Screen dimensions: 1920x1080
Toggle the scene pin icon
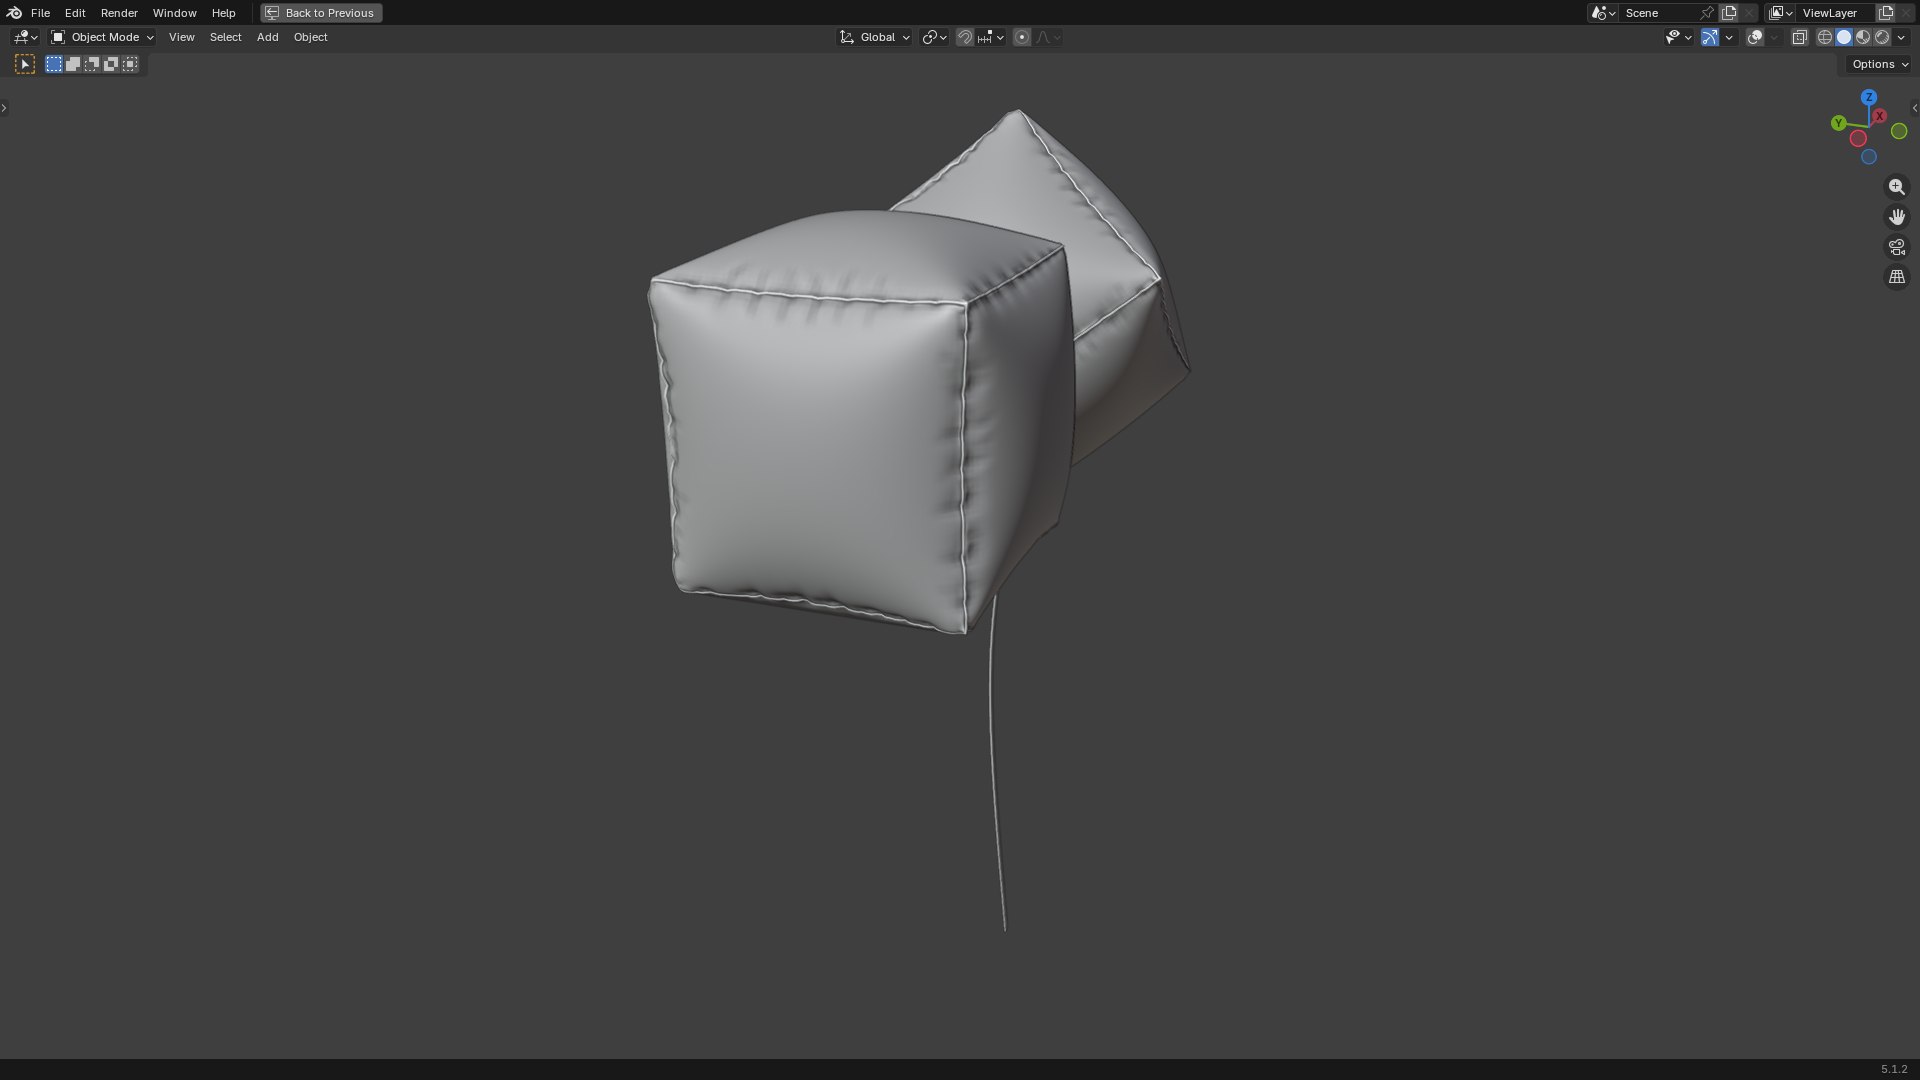point(1707,13)
